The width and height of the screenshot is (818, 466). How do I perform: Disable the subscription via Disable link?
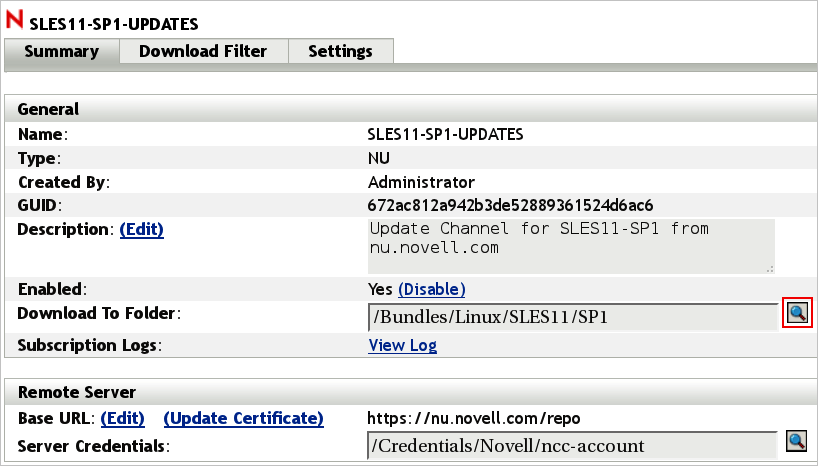pyautogui.click(x=432, y=289)
